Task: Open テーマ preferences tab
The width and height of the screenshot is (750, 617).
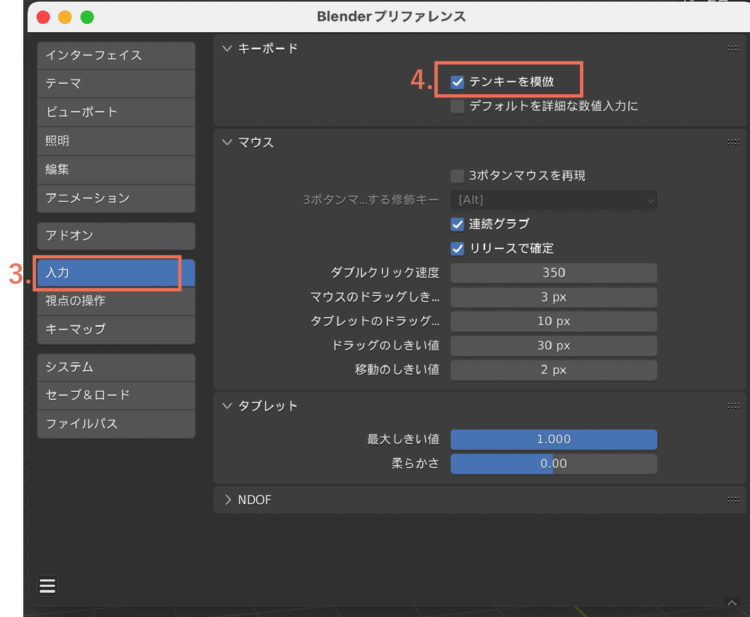Action: pyautogui.click(x=116, y=84)
